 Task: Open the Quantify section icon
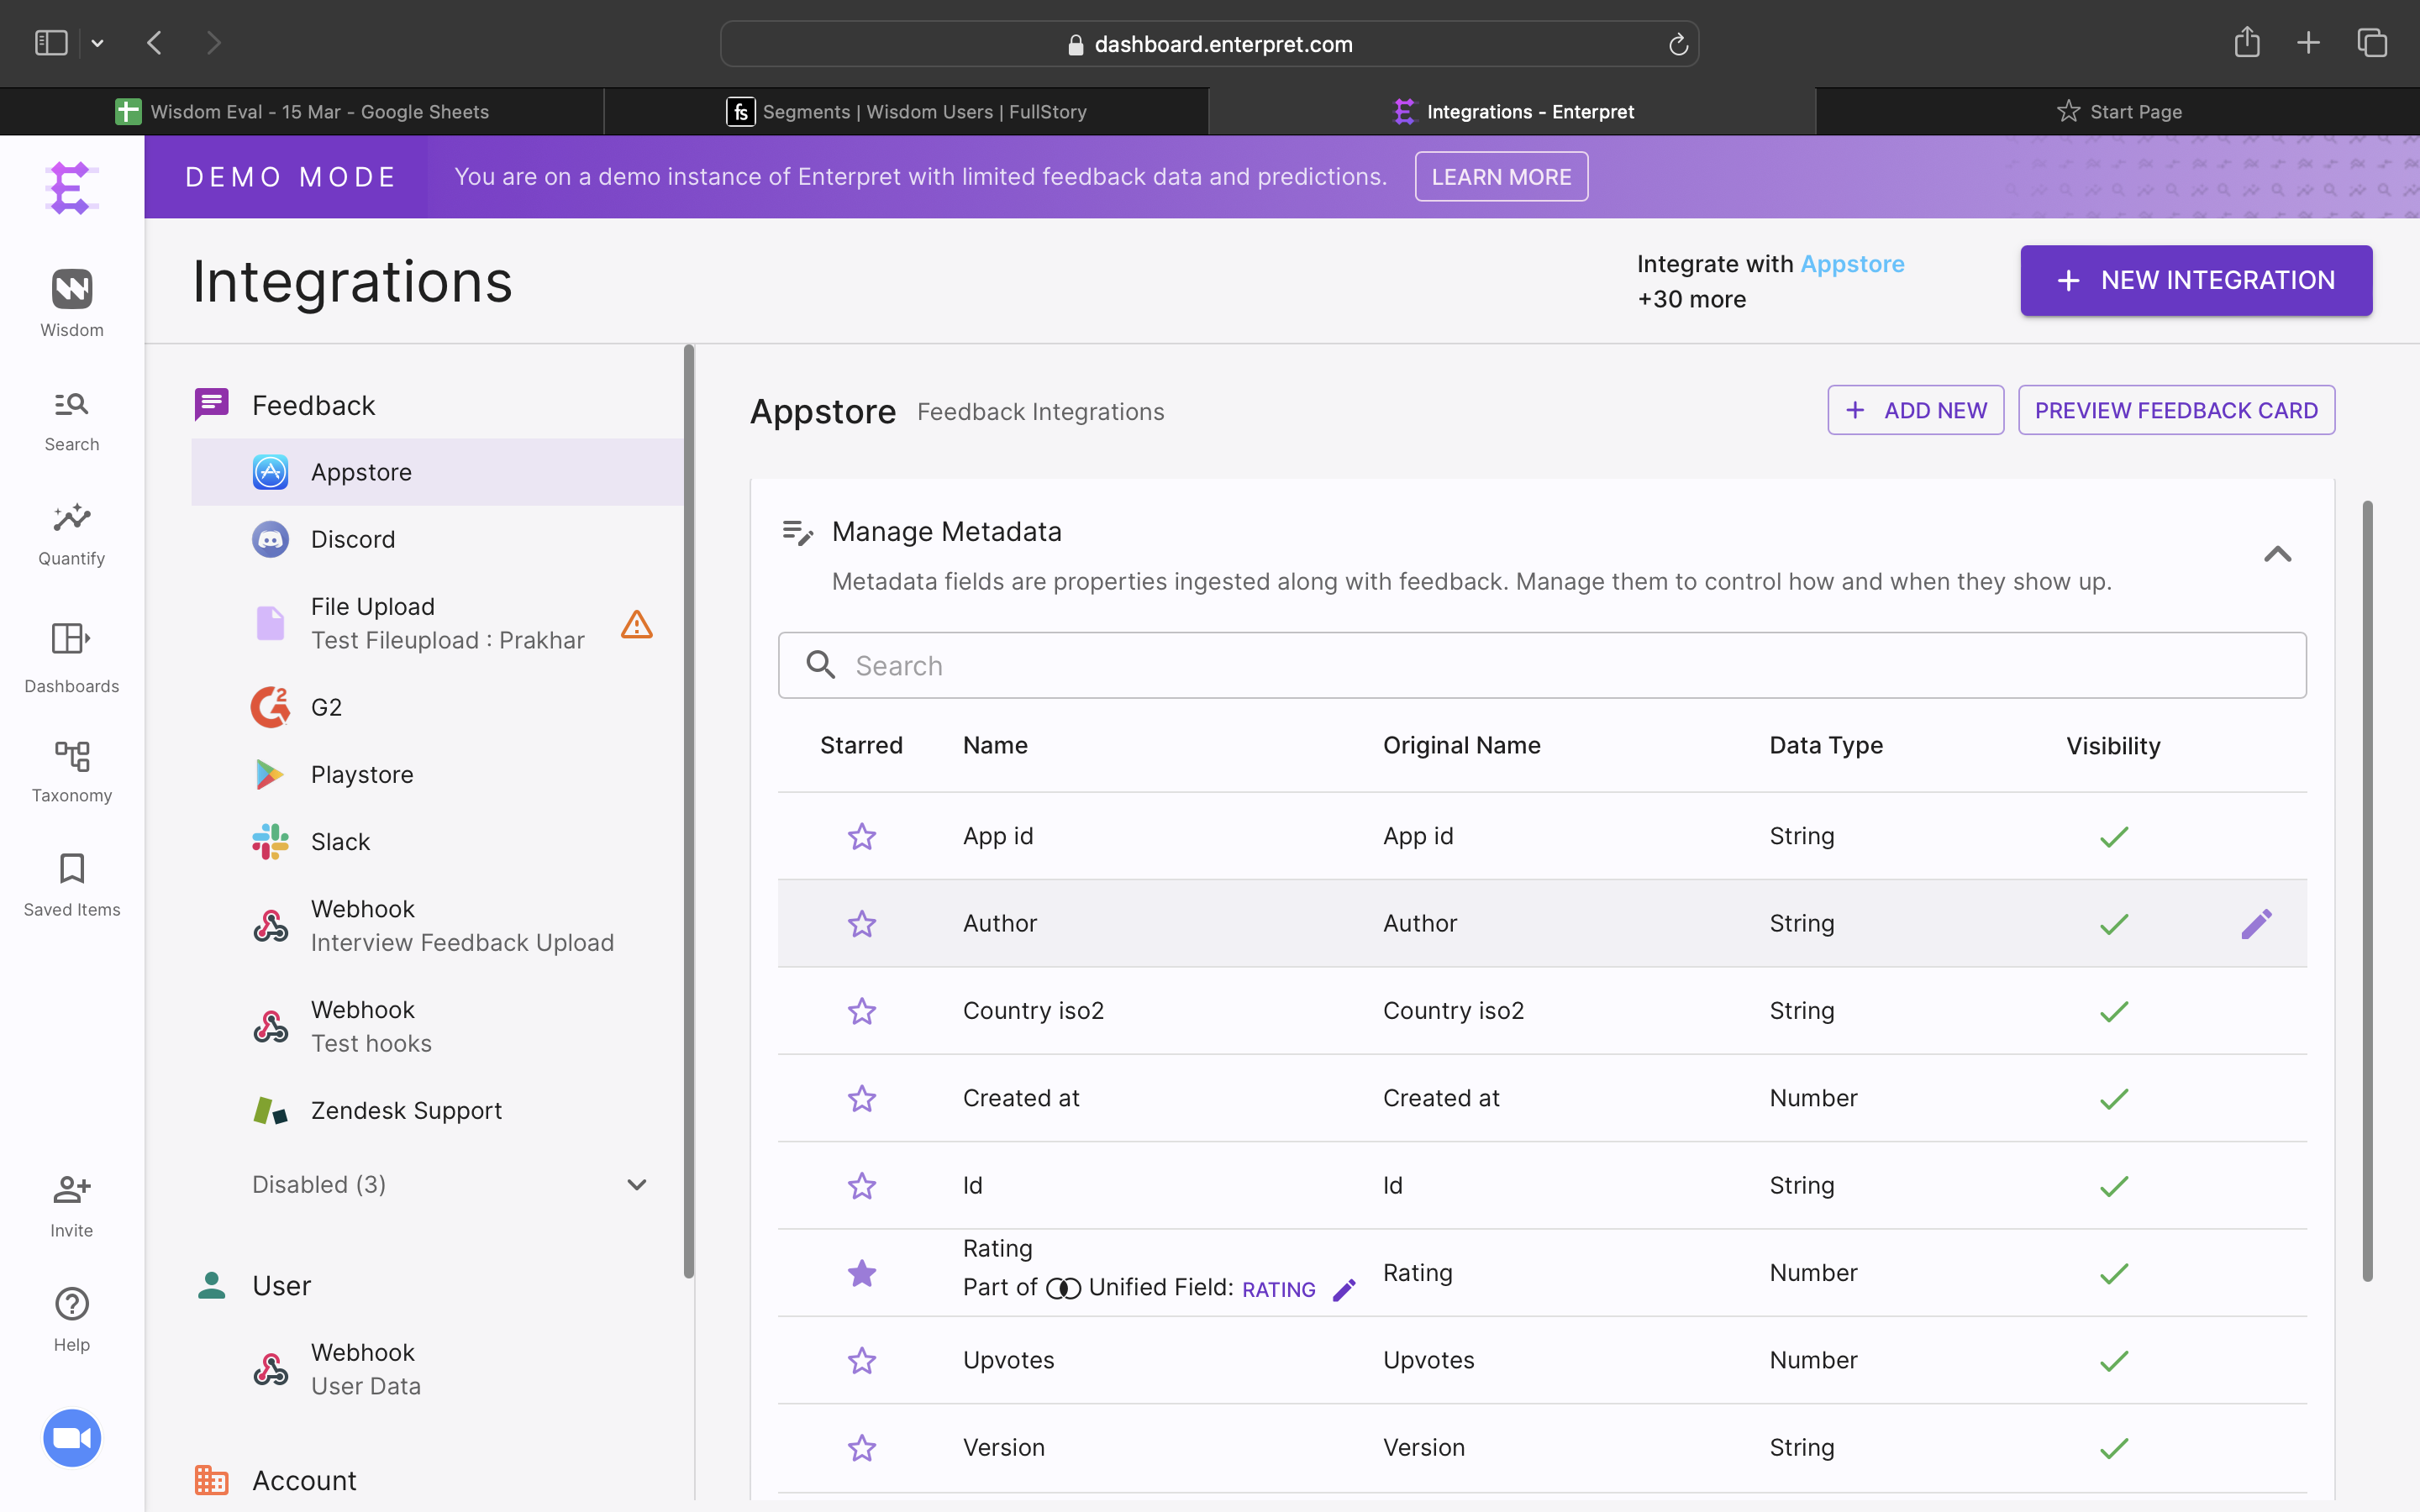(71, 519)
